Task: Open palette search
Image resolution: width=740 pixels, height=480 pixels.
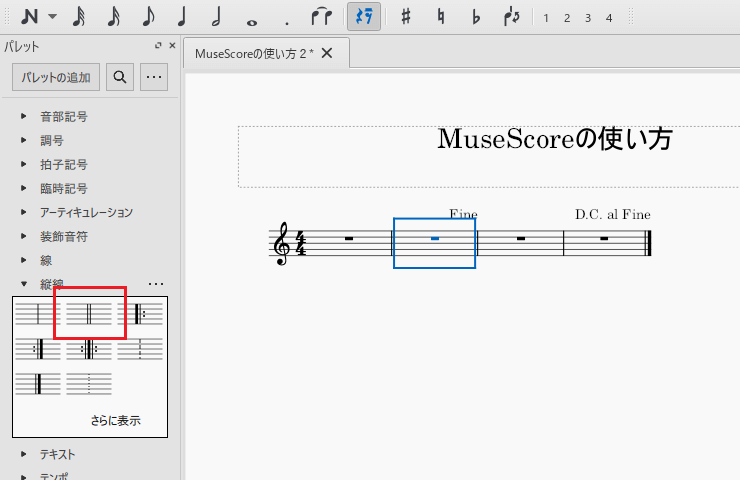Action: pos(120,77)
